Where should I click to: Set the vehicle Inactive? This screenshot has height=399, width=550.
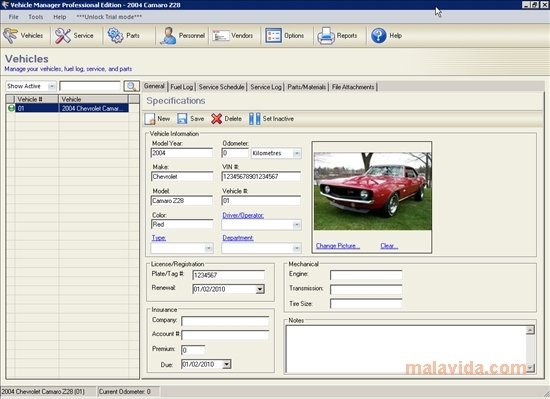[271, 119]
